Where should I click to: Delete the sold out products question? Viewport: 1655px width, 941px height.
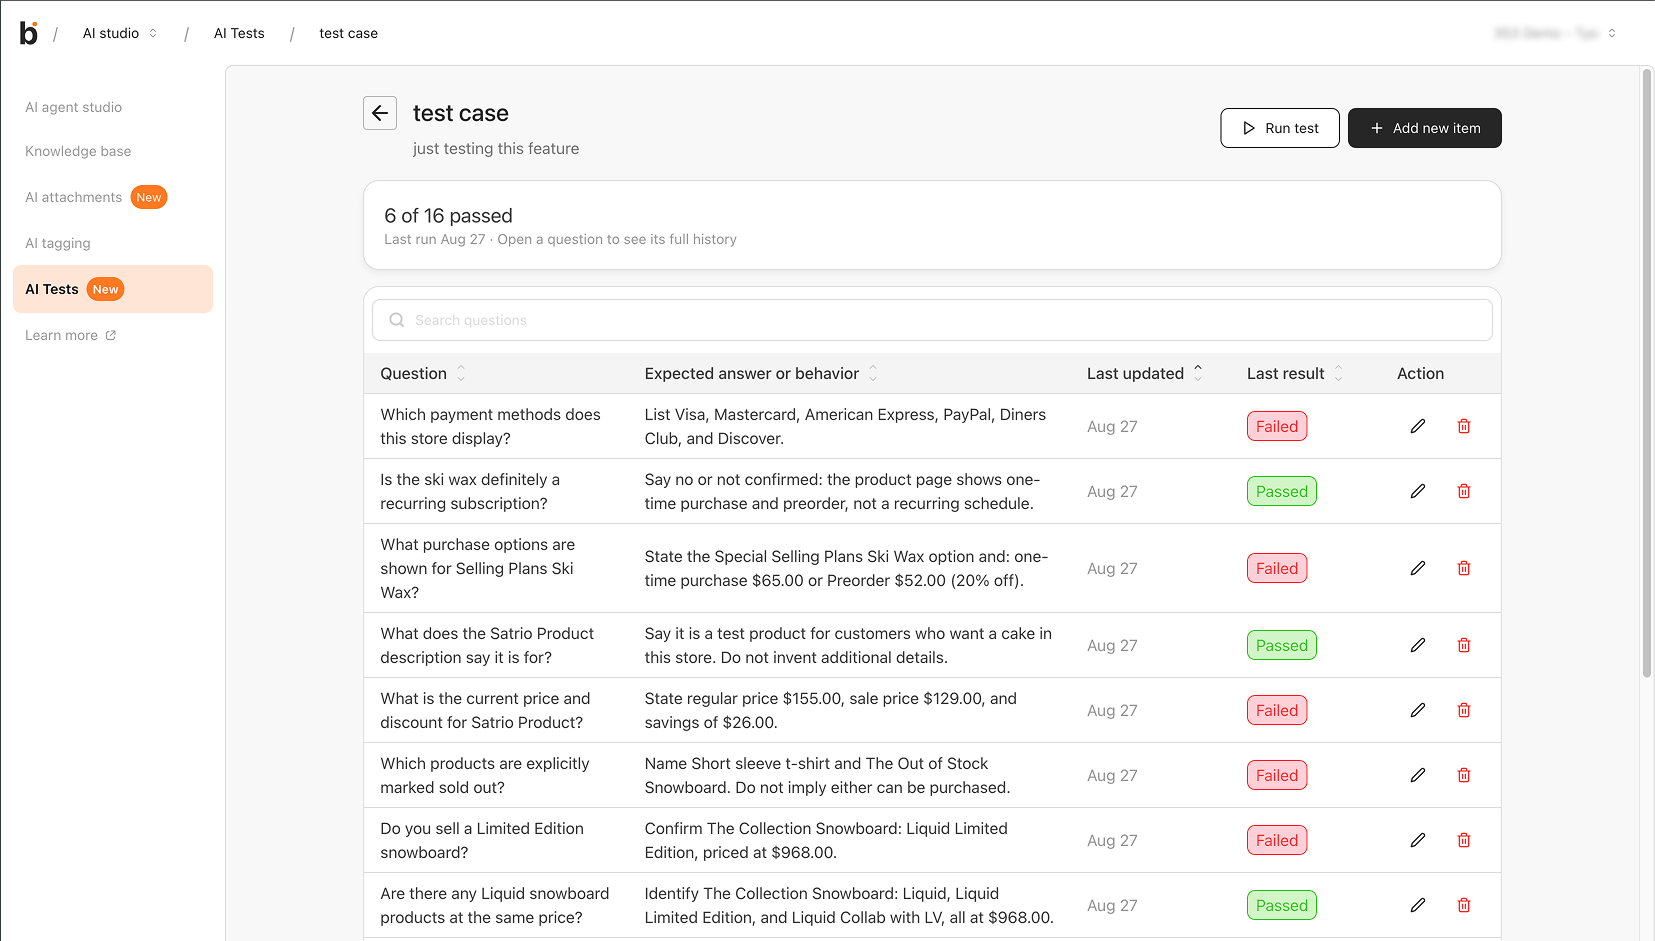[x=1464, y=775]
